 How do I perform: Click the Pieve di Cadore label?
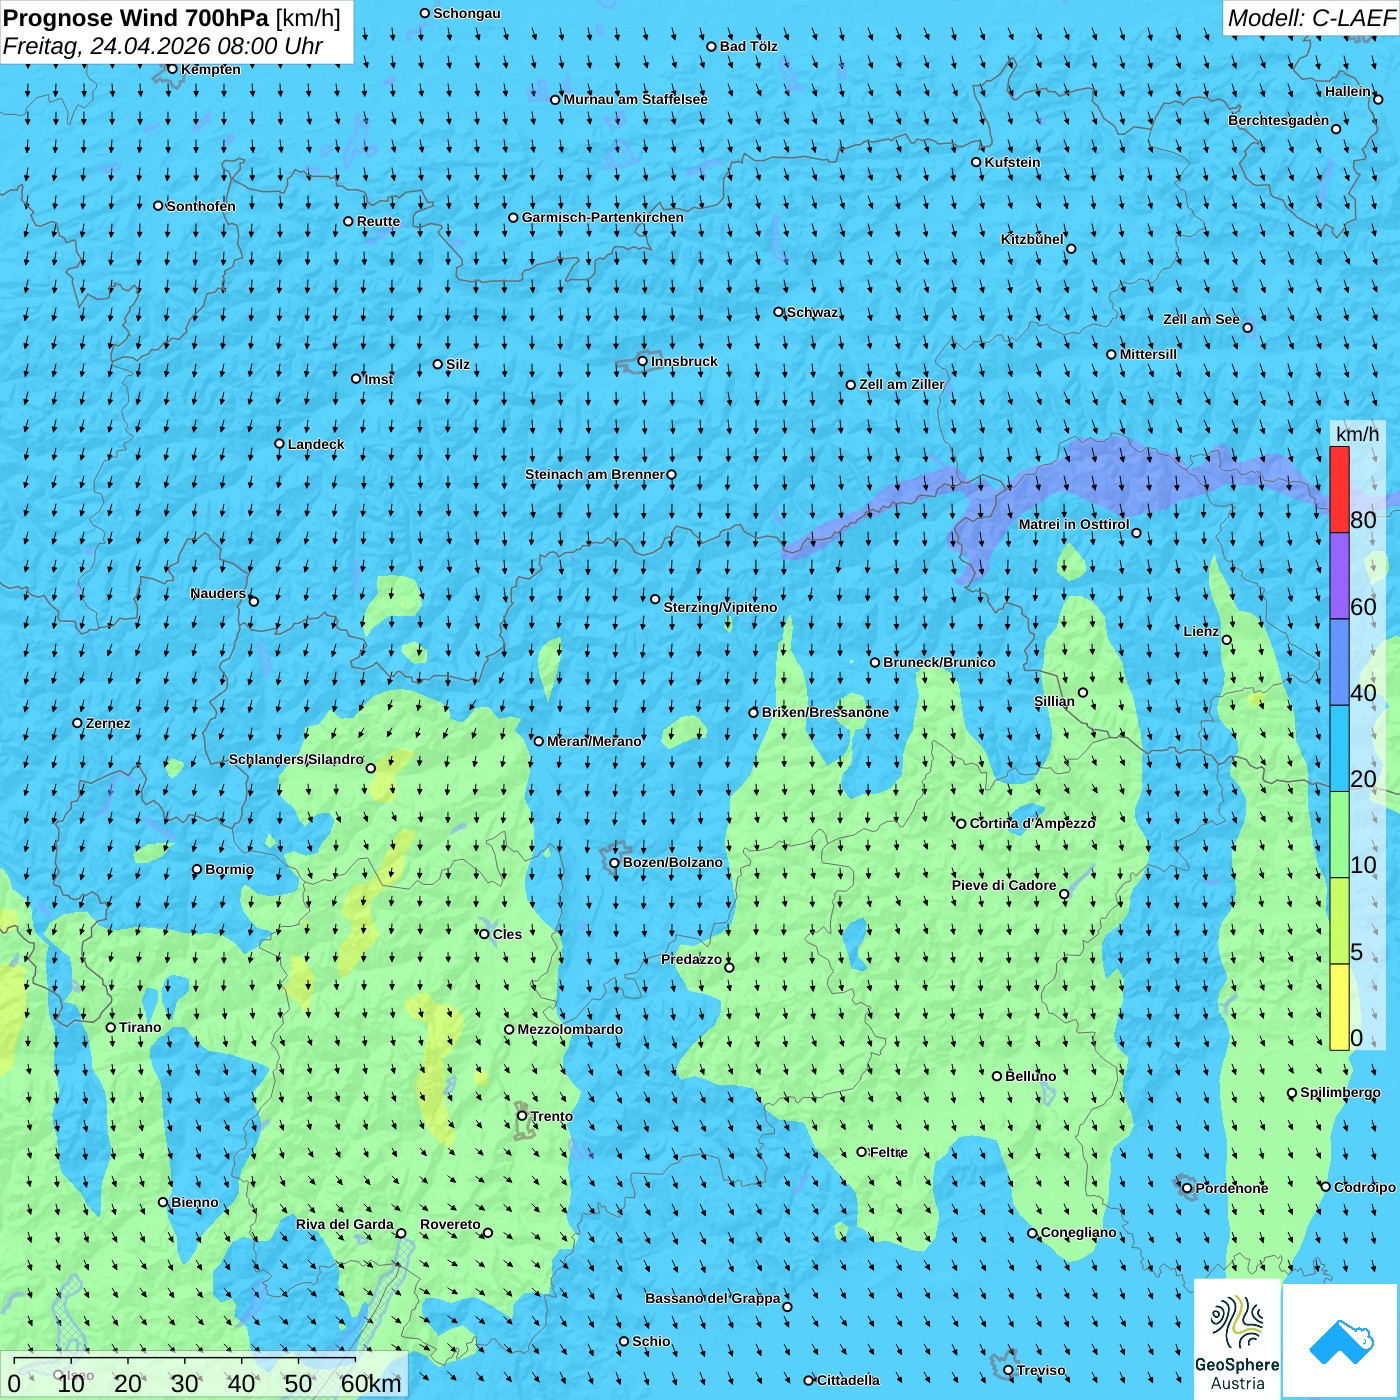pyautogui.click(x=1004, y=885)
